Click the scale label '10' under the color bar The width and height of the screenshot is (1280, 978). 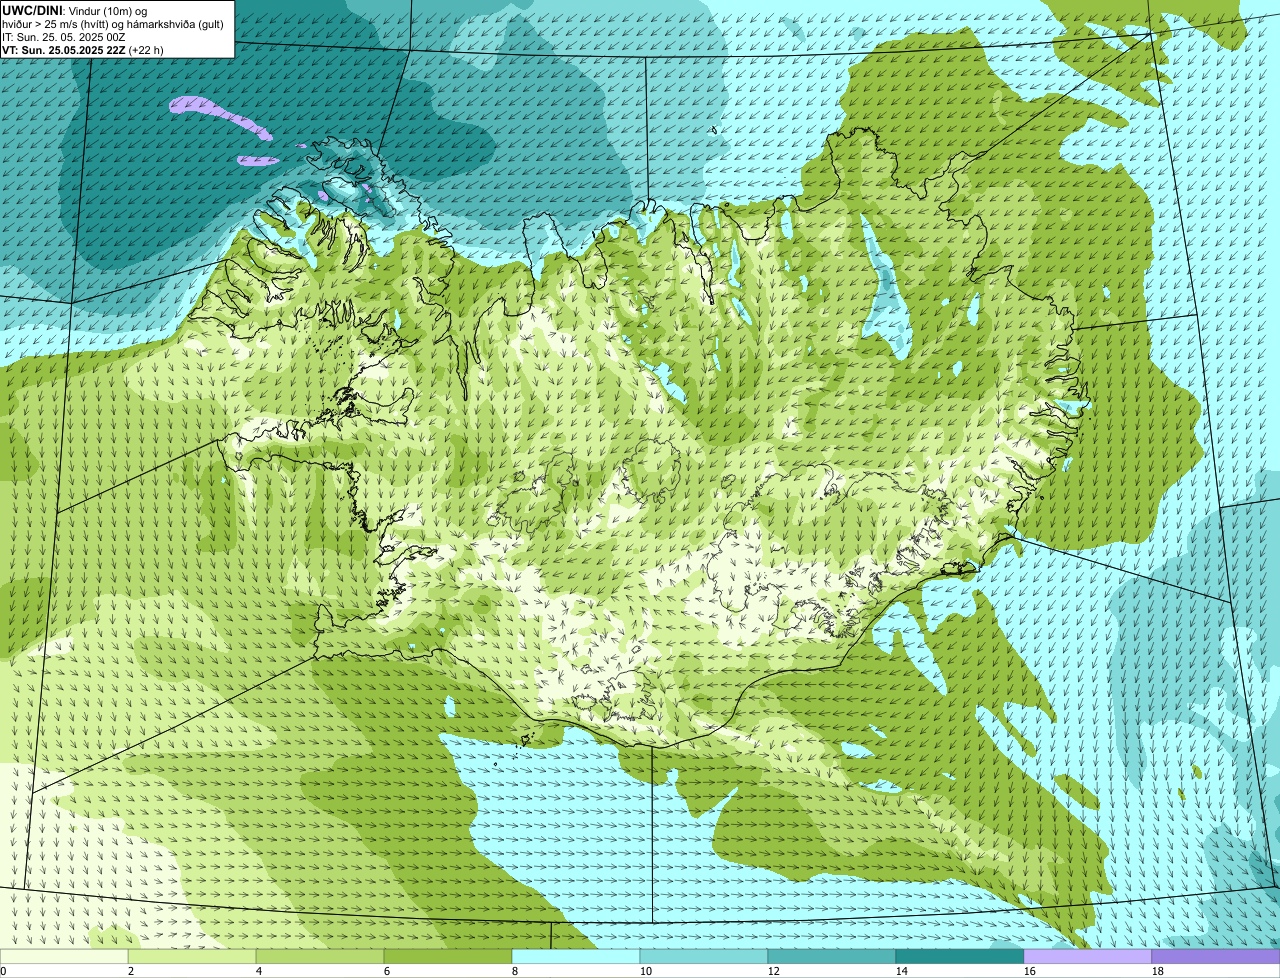click(x=646, y=971)
